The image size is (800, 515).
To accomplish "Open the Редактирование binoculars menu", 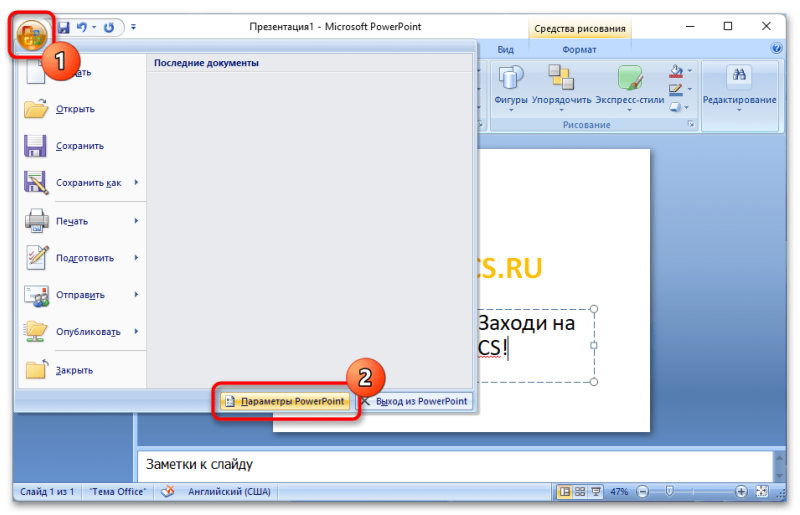I will click(739, 87).
